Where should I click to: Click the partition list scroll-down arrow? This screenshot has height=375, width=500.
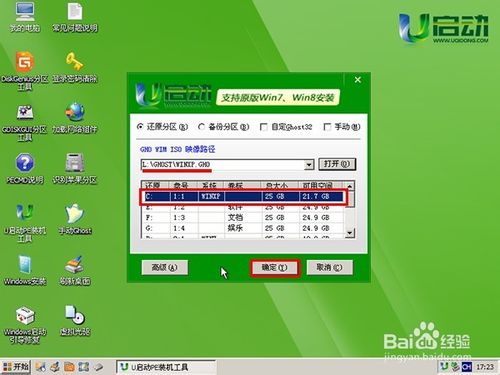pyautogui.click(x=350, y=233)
